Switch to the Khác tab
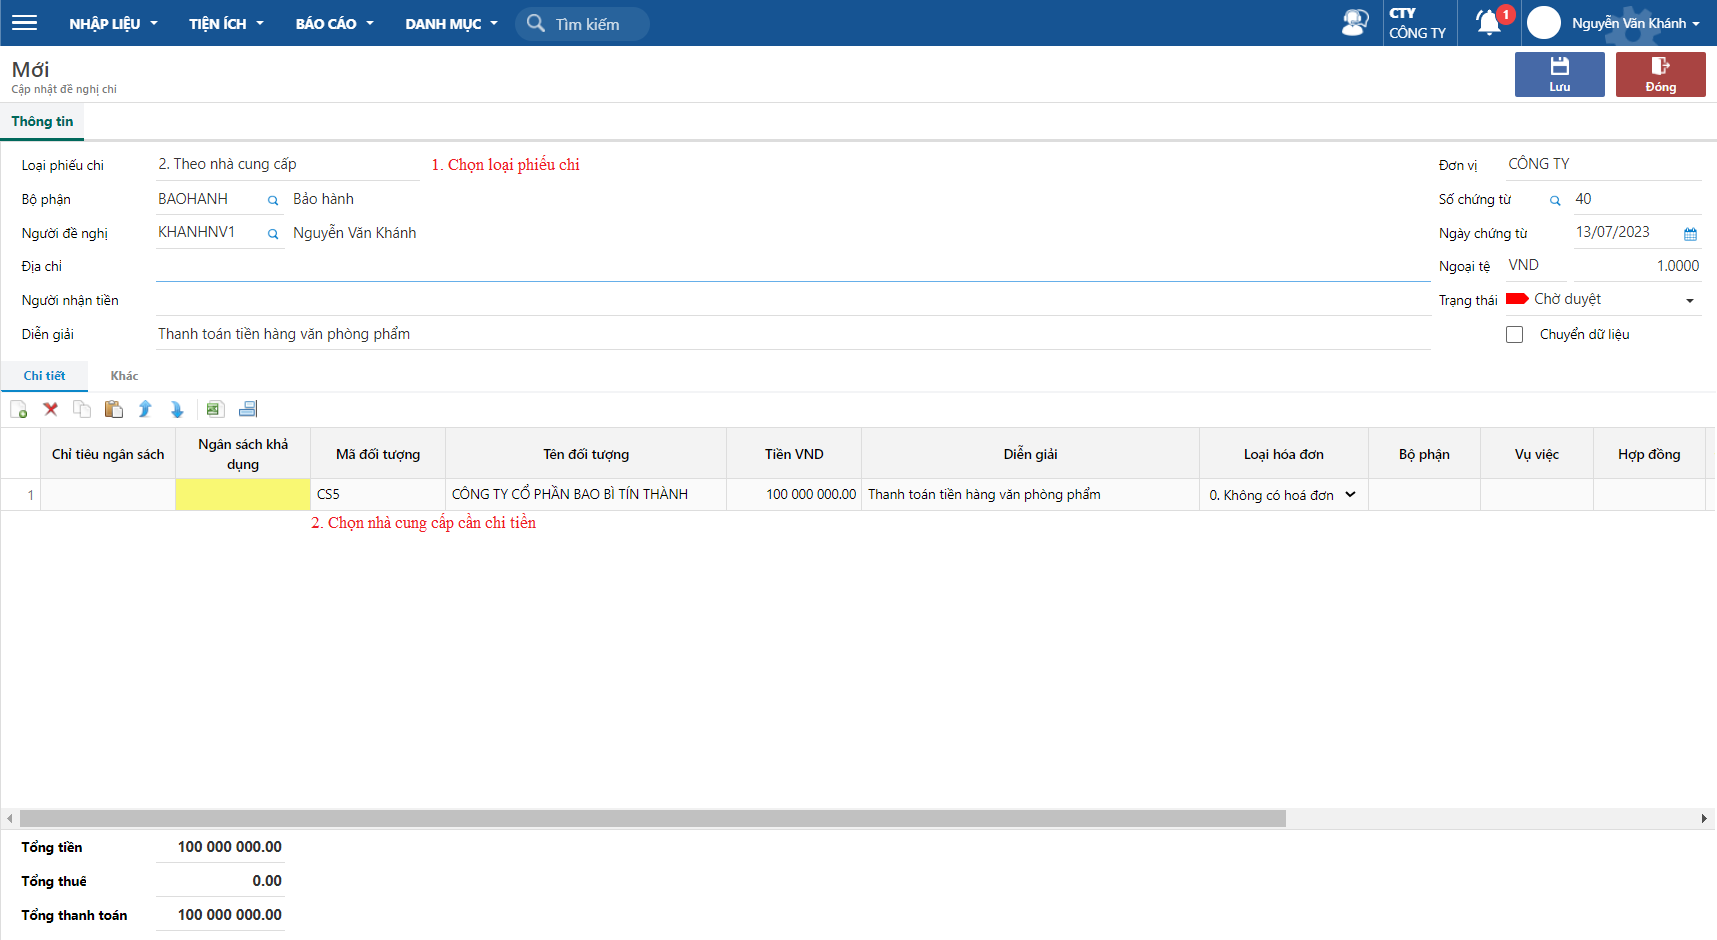Viewport: 1717px width, 940px height. click(124, 376)
